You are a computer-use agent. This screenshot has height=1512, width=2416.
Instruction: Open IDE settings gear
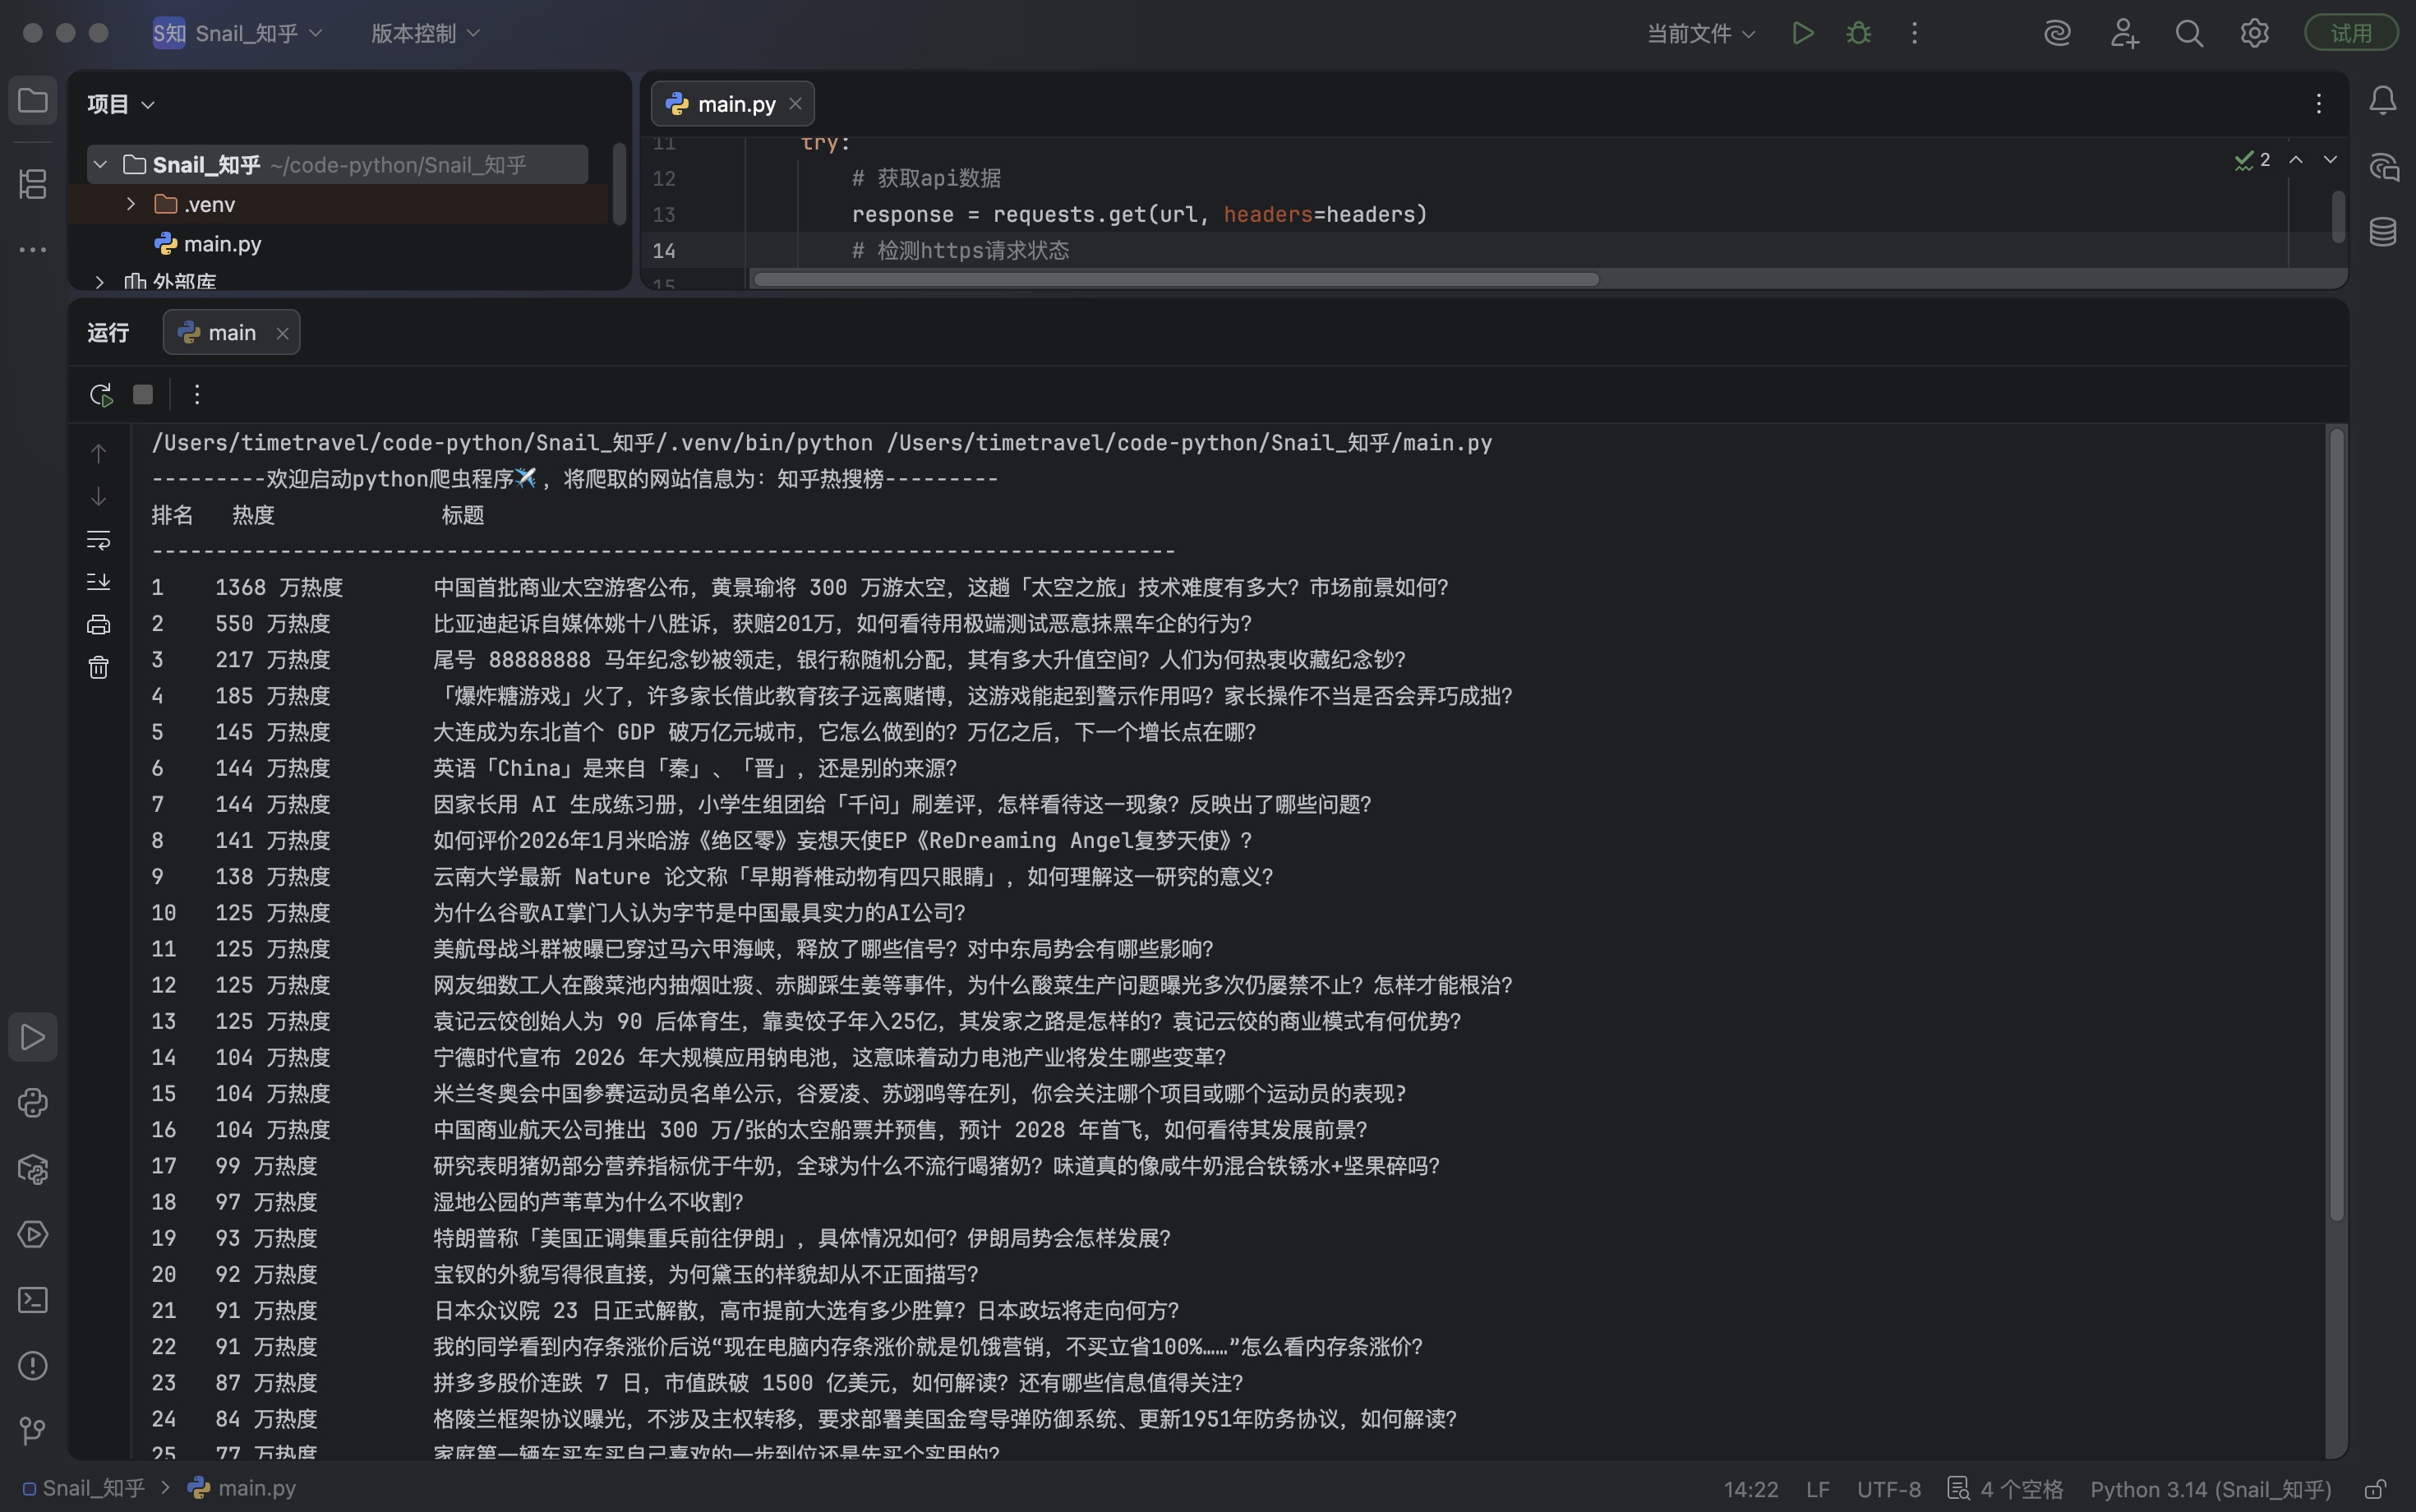(2254, 33)
